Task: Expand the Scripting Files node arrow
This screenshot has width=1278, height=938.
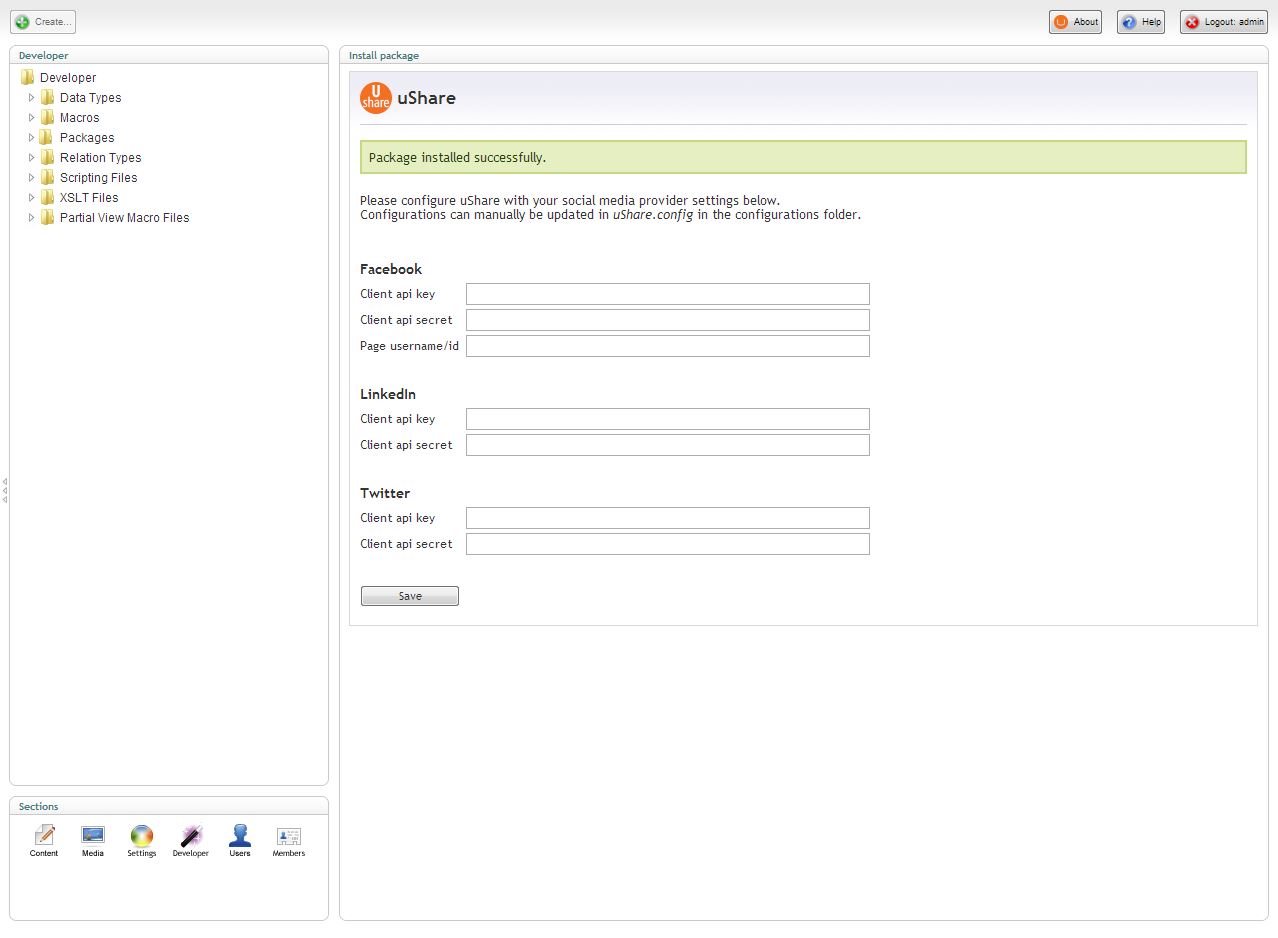Action: point(32,178)
